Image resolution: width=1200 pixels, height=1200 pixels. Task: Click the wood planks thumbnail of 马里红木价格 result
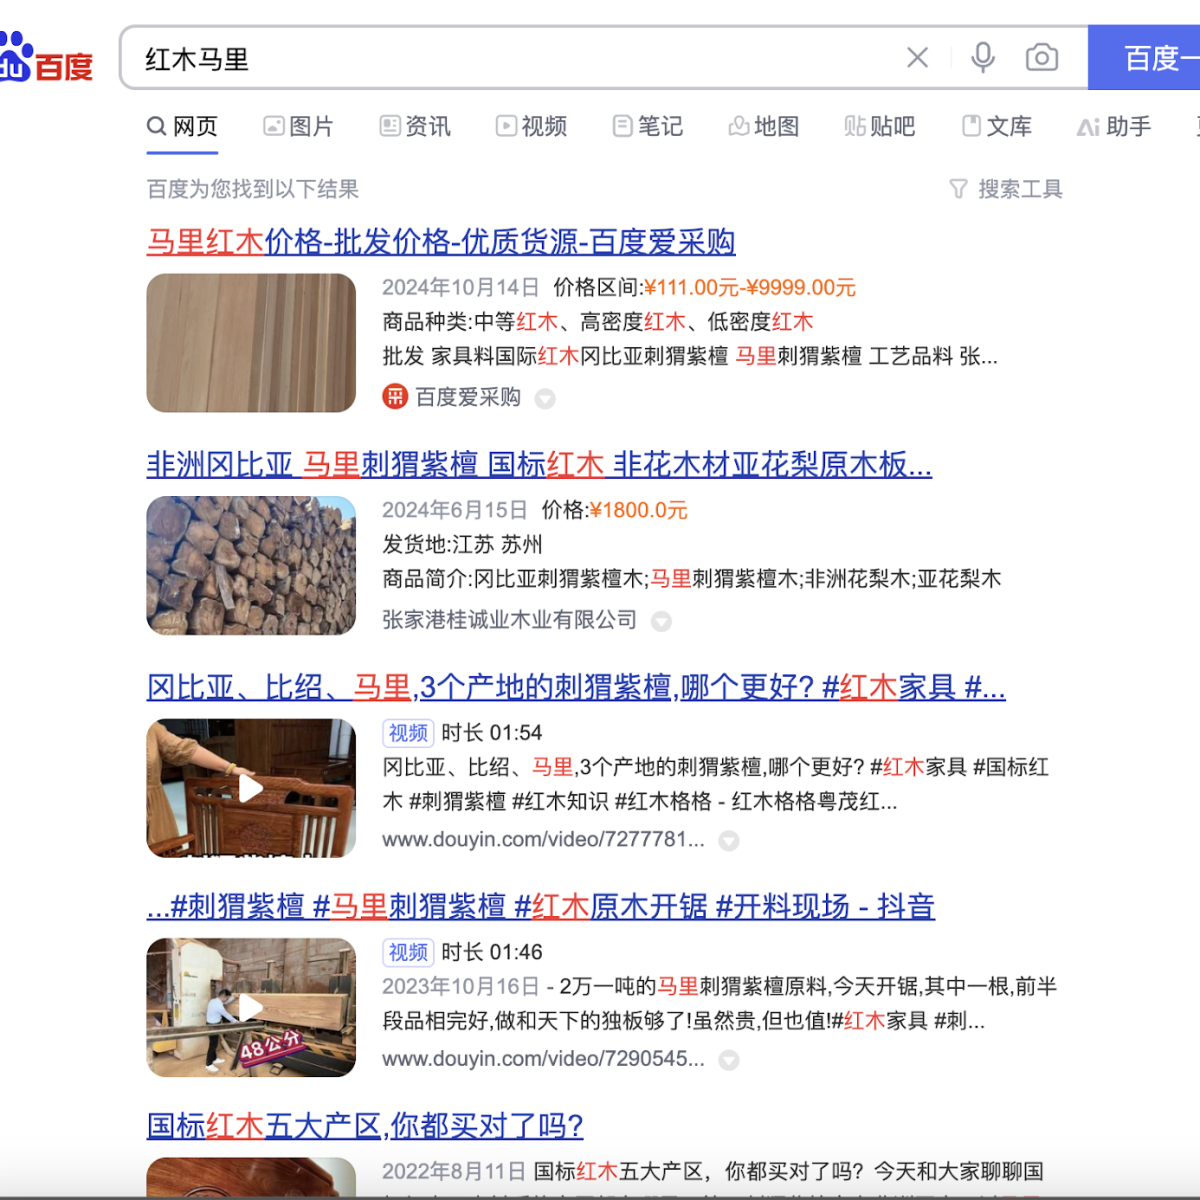[251, 343]
